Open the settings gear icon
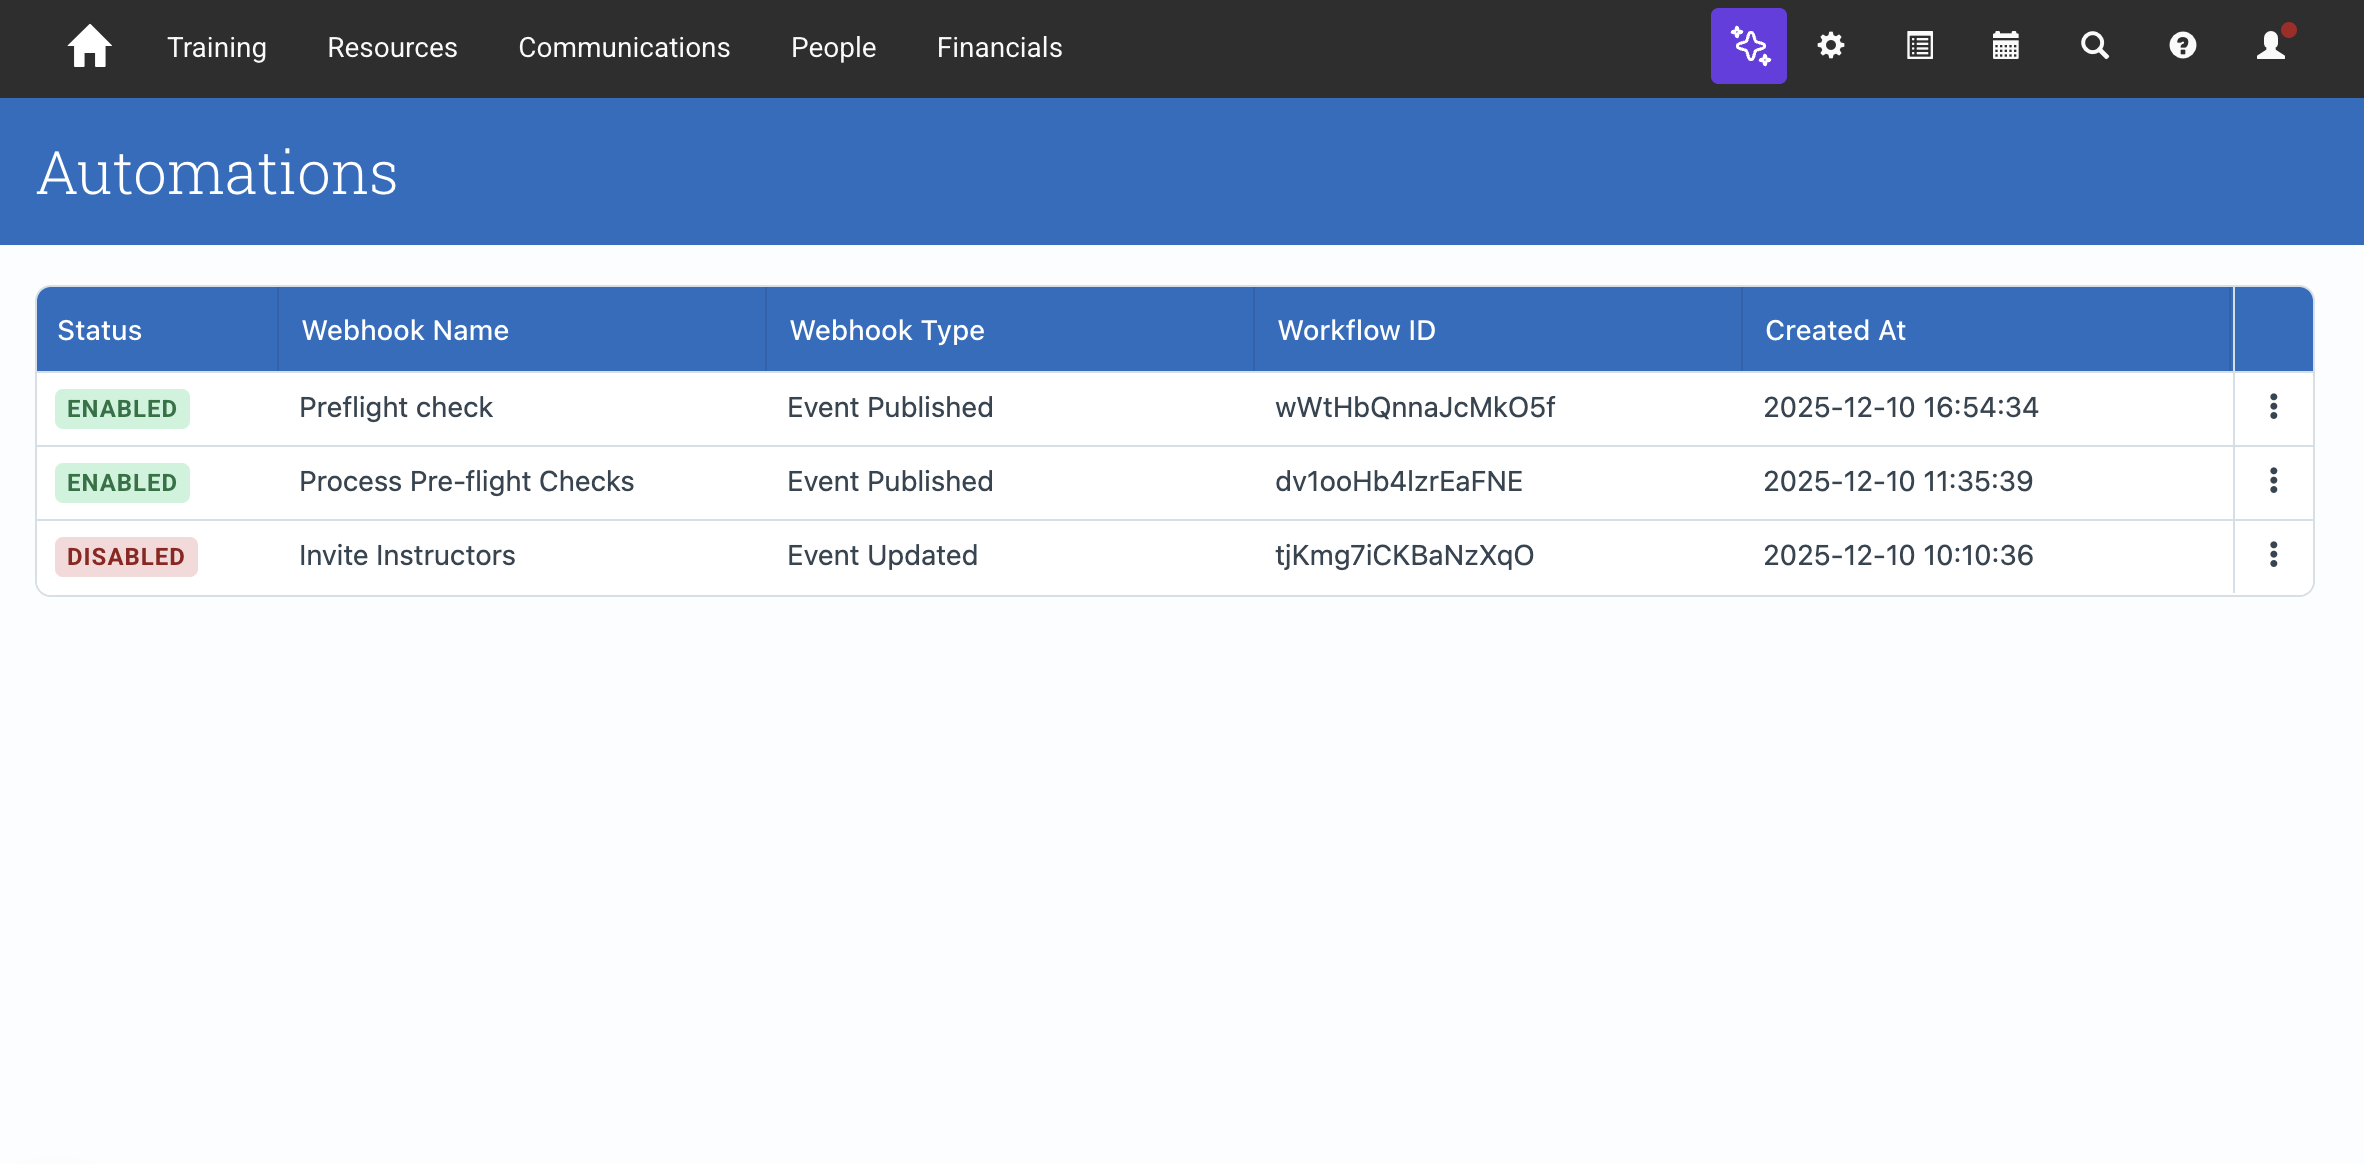The height and width of the screenshot is (1164, 2364). [x=1831, y=46]
